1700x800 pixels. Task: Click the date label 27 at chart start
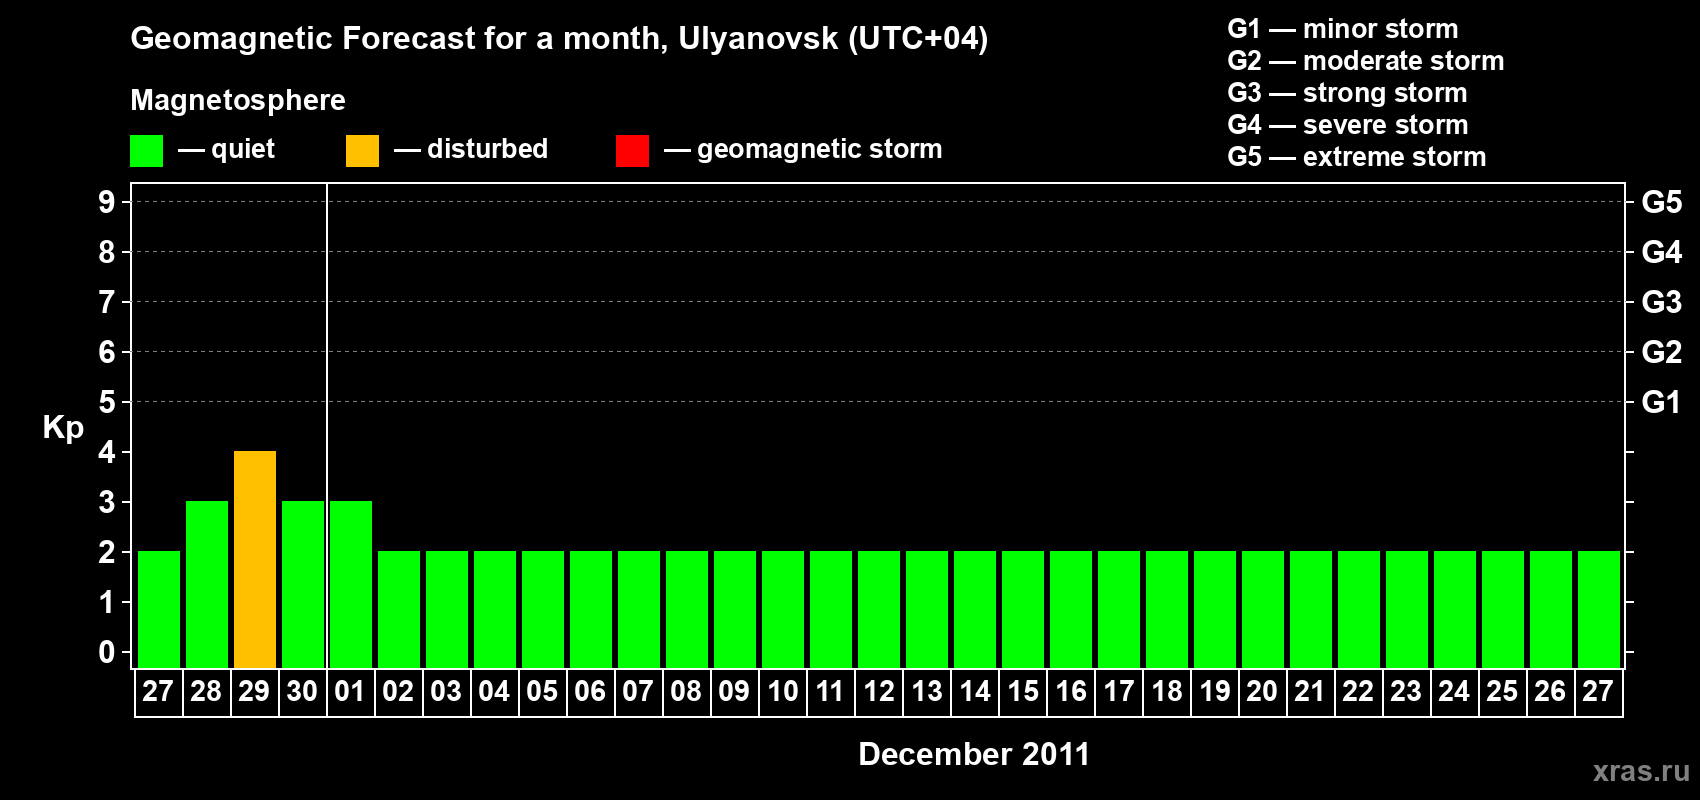click(158, 692)
